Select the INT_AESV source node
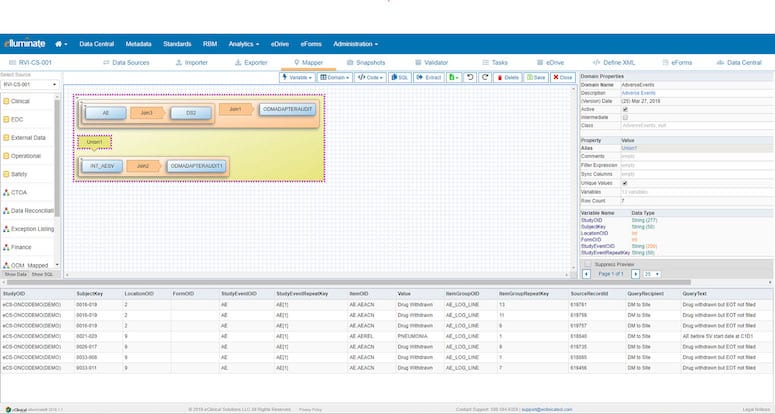This screenshot has height=414, width=775. click(102, 166)
